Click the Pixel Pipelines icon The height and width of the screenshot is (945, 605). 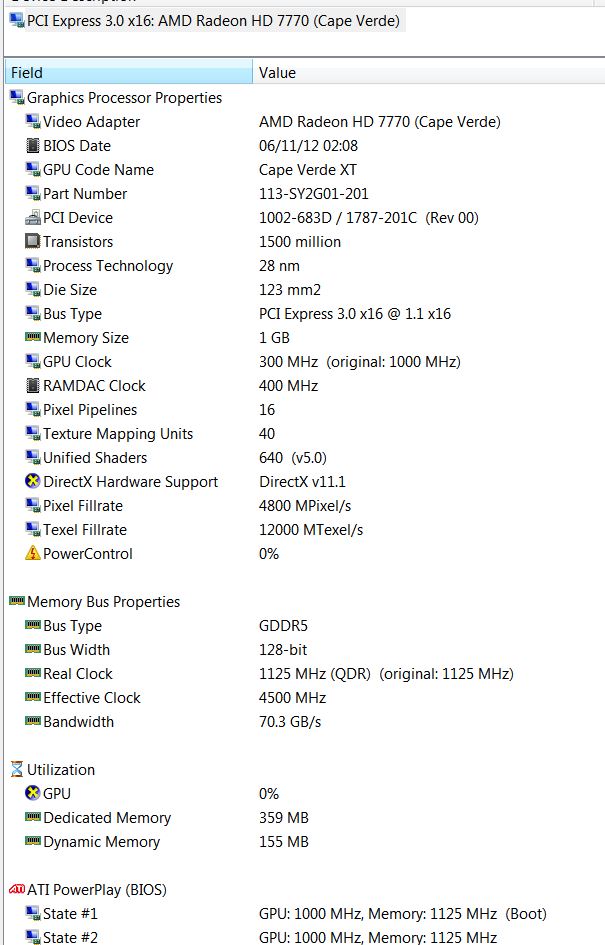(x=33, y=409)
